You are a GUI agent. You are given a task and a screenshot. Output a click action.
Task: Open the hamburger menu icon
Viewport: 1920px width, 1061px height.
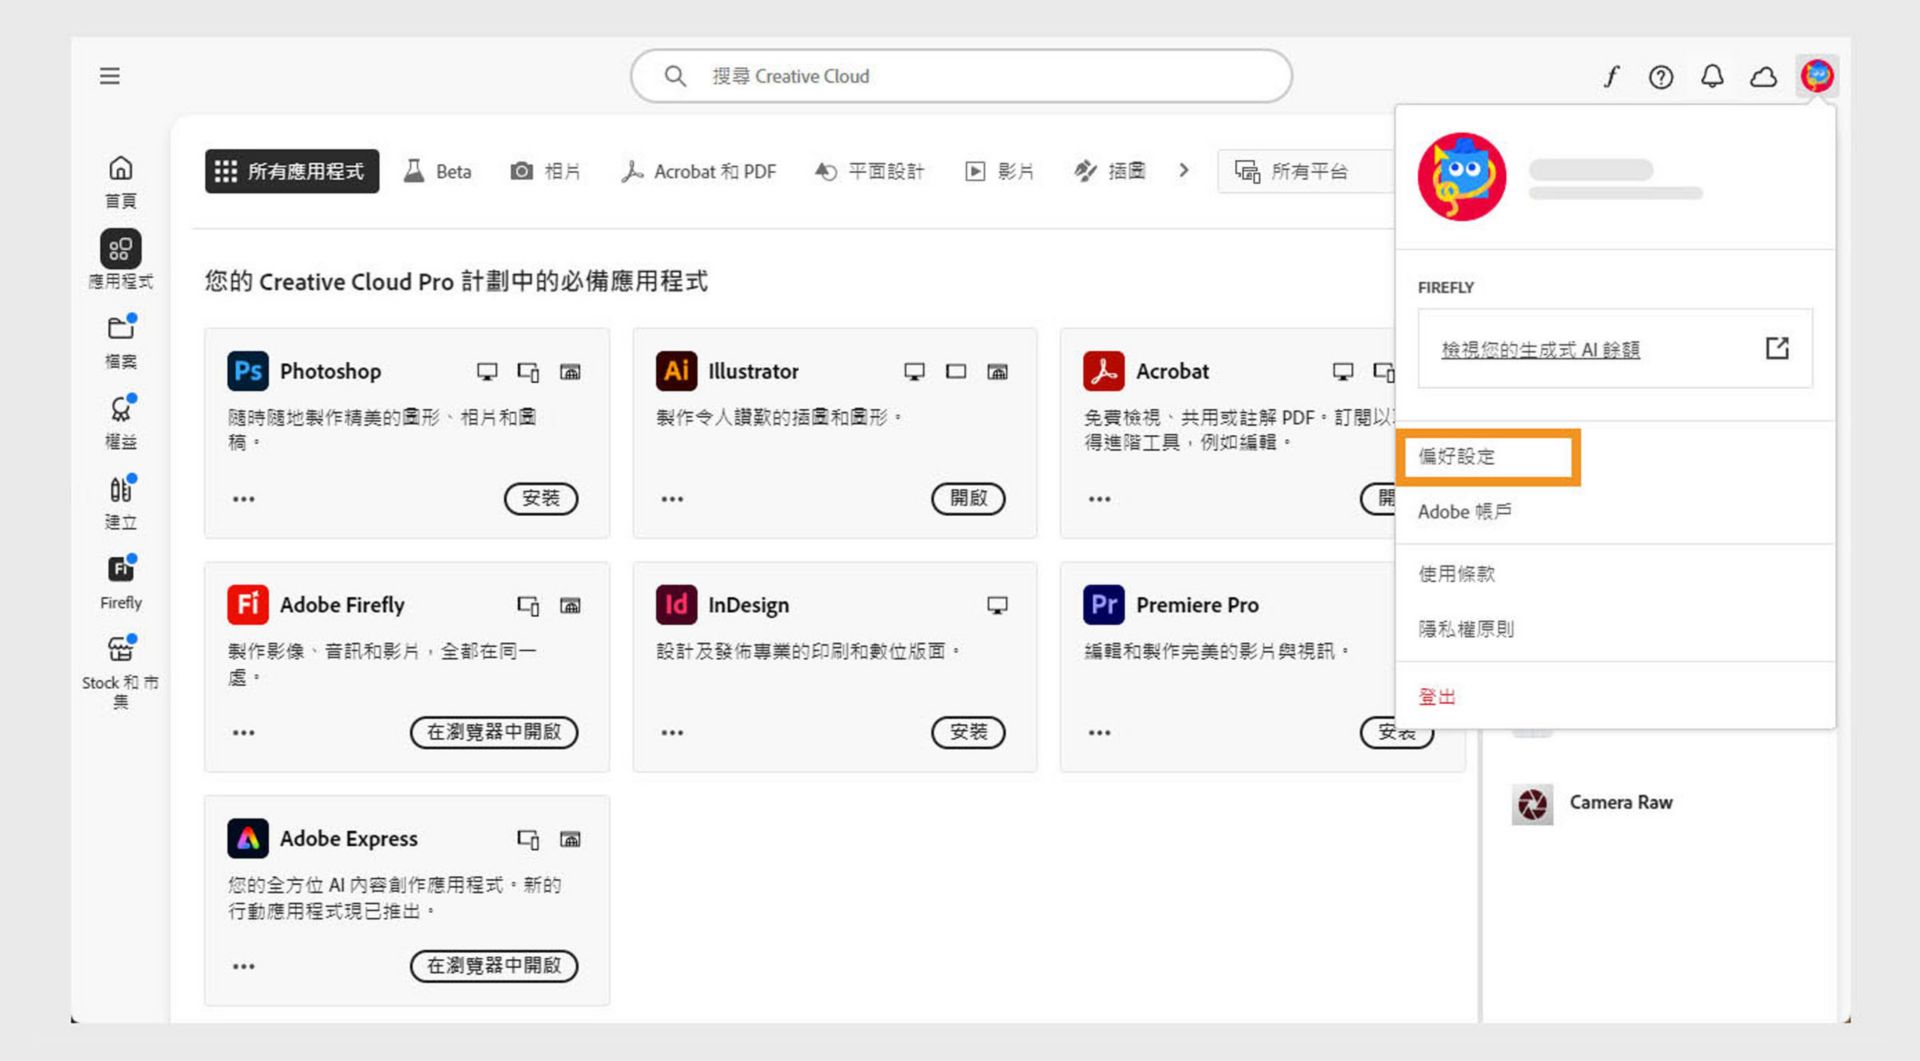coord(110,76)
